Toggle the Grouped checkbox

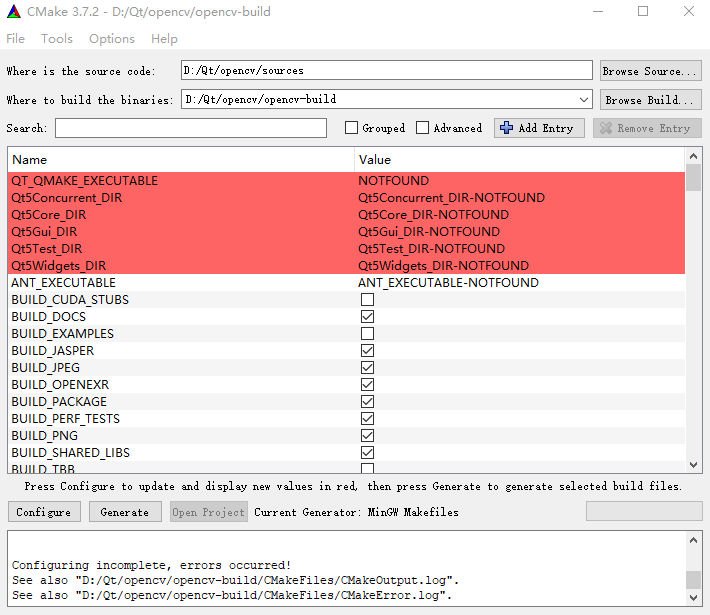click(x=351, y=128)
